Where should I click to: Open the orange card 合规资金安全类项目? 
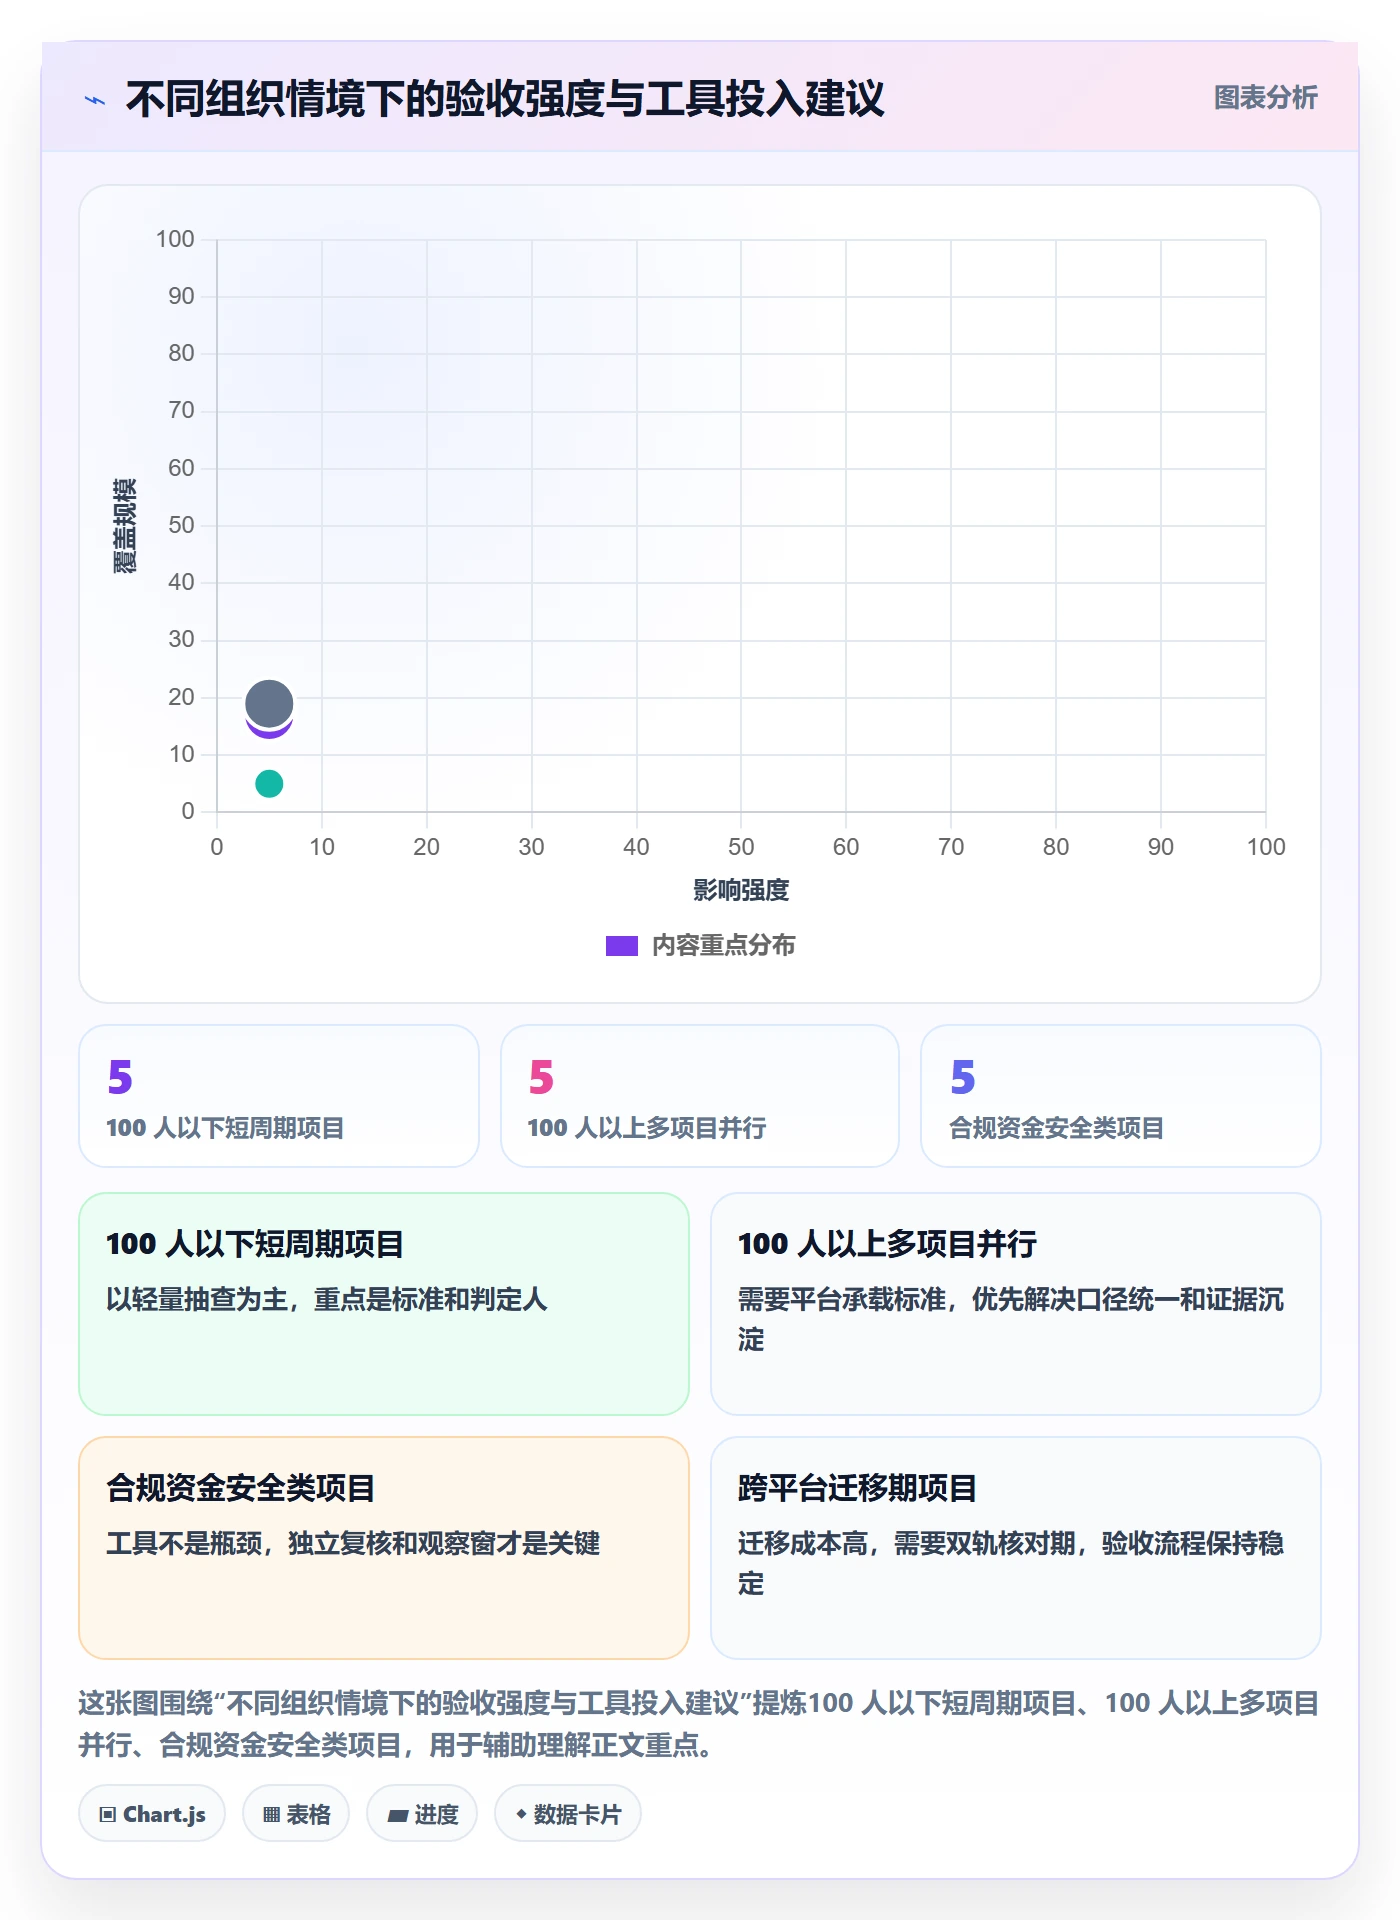point(384,1547)
